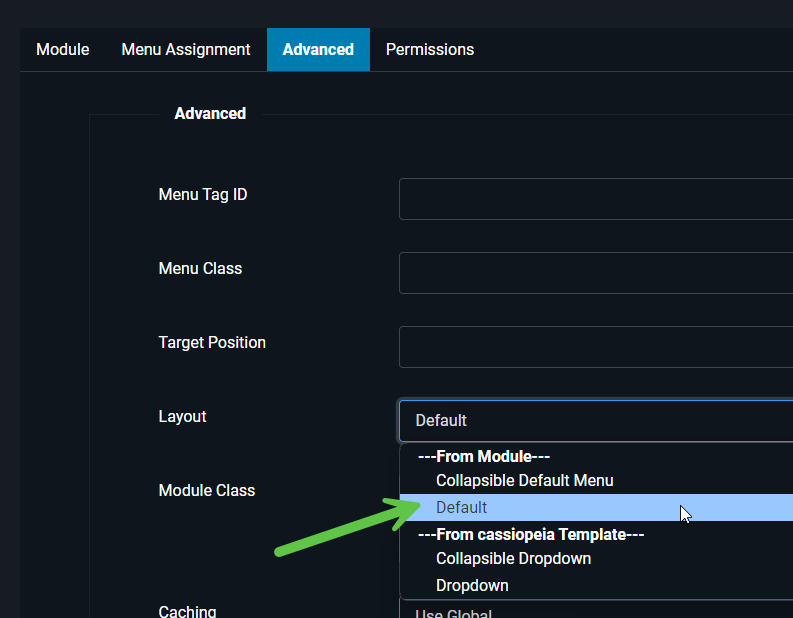Image resolution: width=793 pixels, height=618 pixels.
Task: Click the Module Class label
Action: point(206,491)
